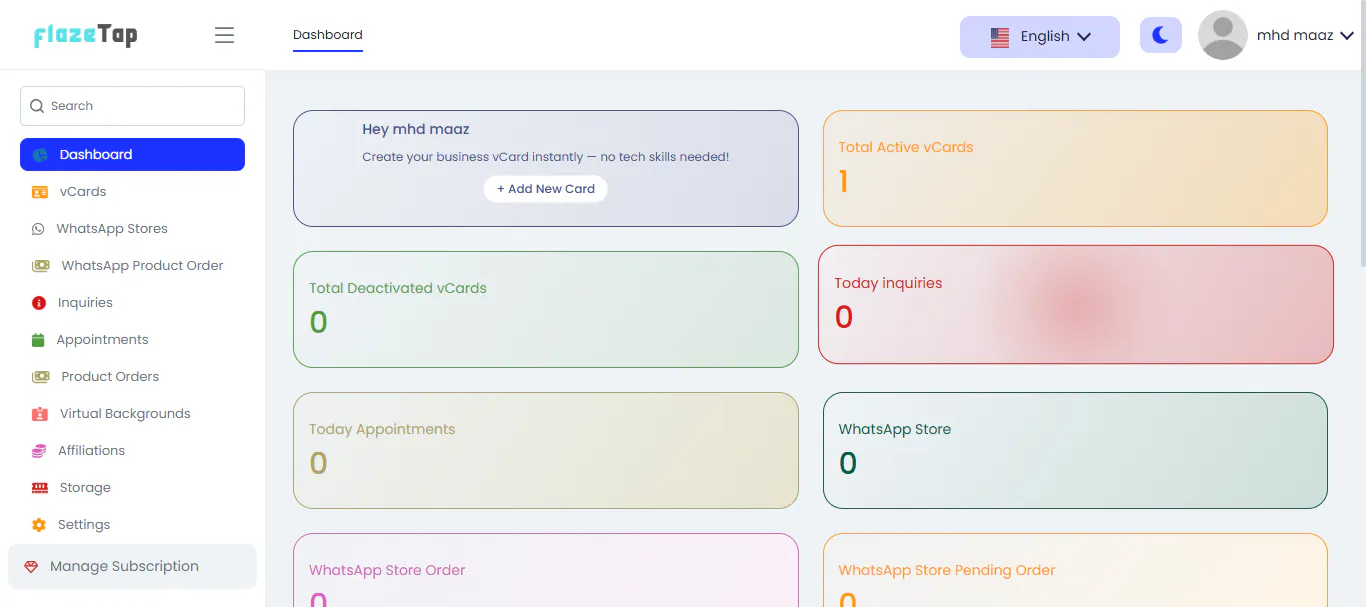Click the 'Hey mhd maaz' greeting text
Image resolution: width=1366 pixels, height=607 pixels.
[x=416, y=130]
